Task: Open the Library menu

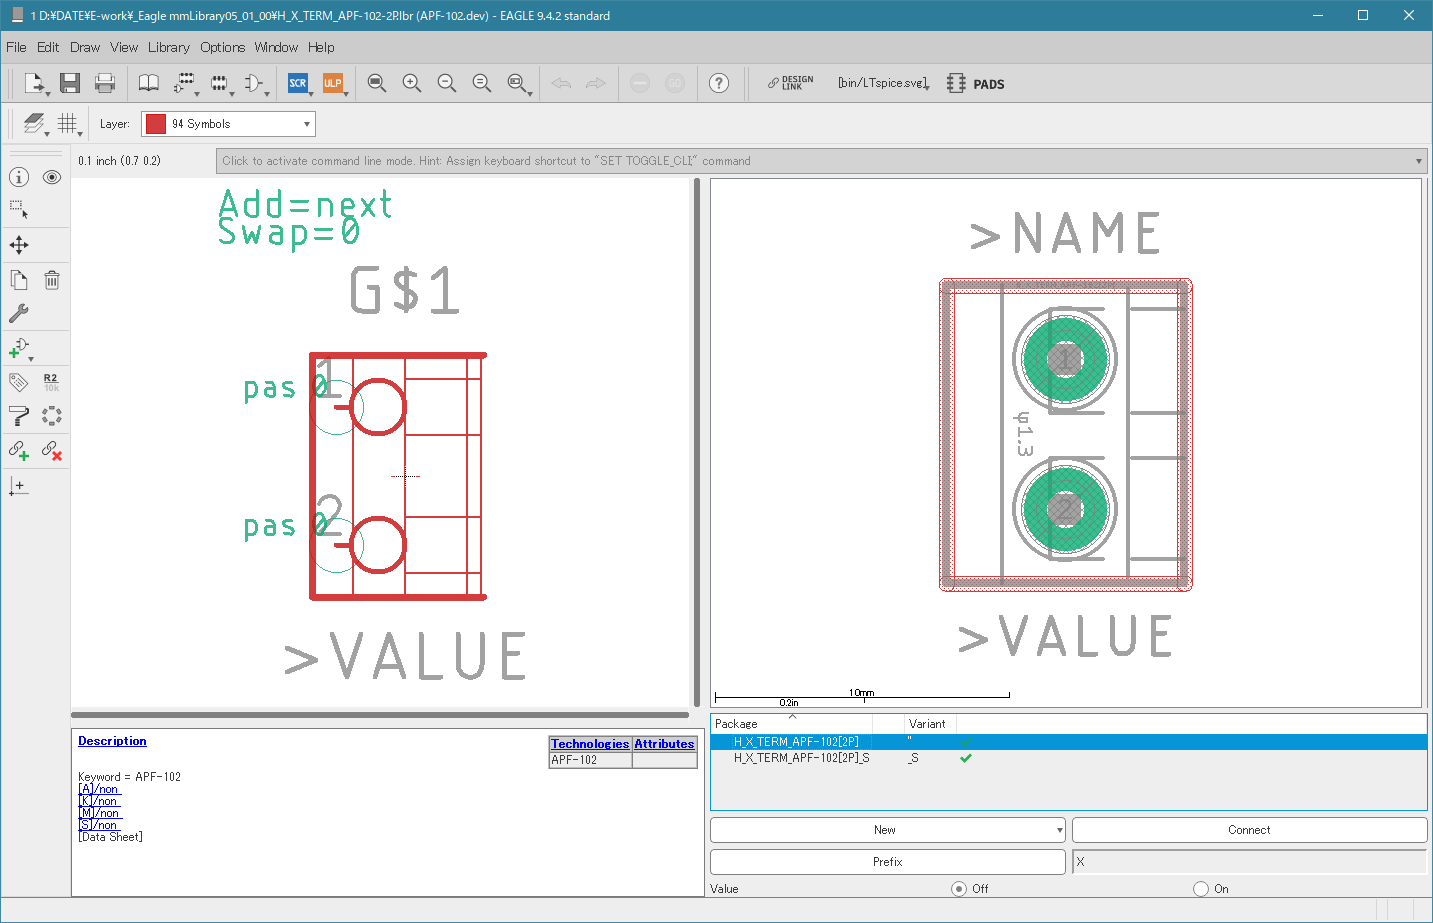Action: pos(169,47)
